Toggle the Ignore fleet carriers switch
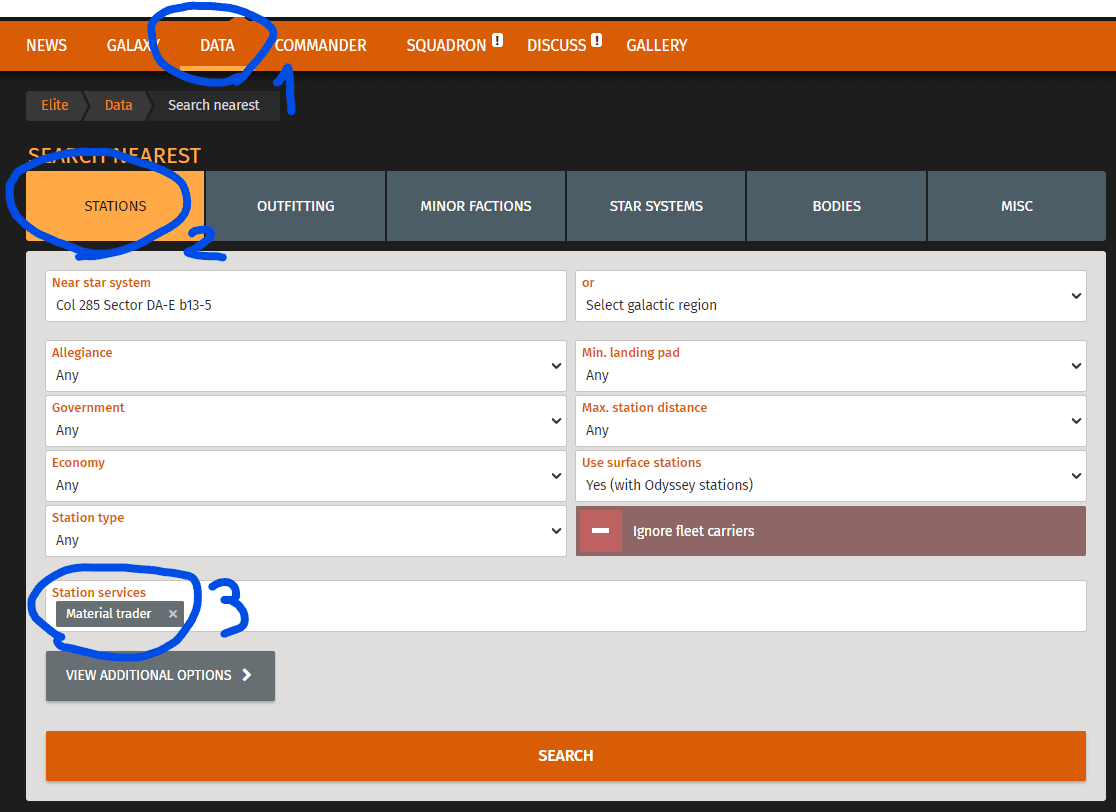Image resolution: width=1116 pixels, height=812 pixels. pyautogui.click(x=601, y=531)
